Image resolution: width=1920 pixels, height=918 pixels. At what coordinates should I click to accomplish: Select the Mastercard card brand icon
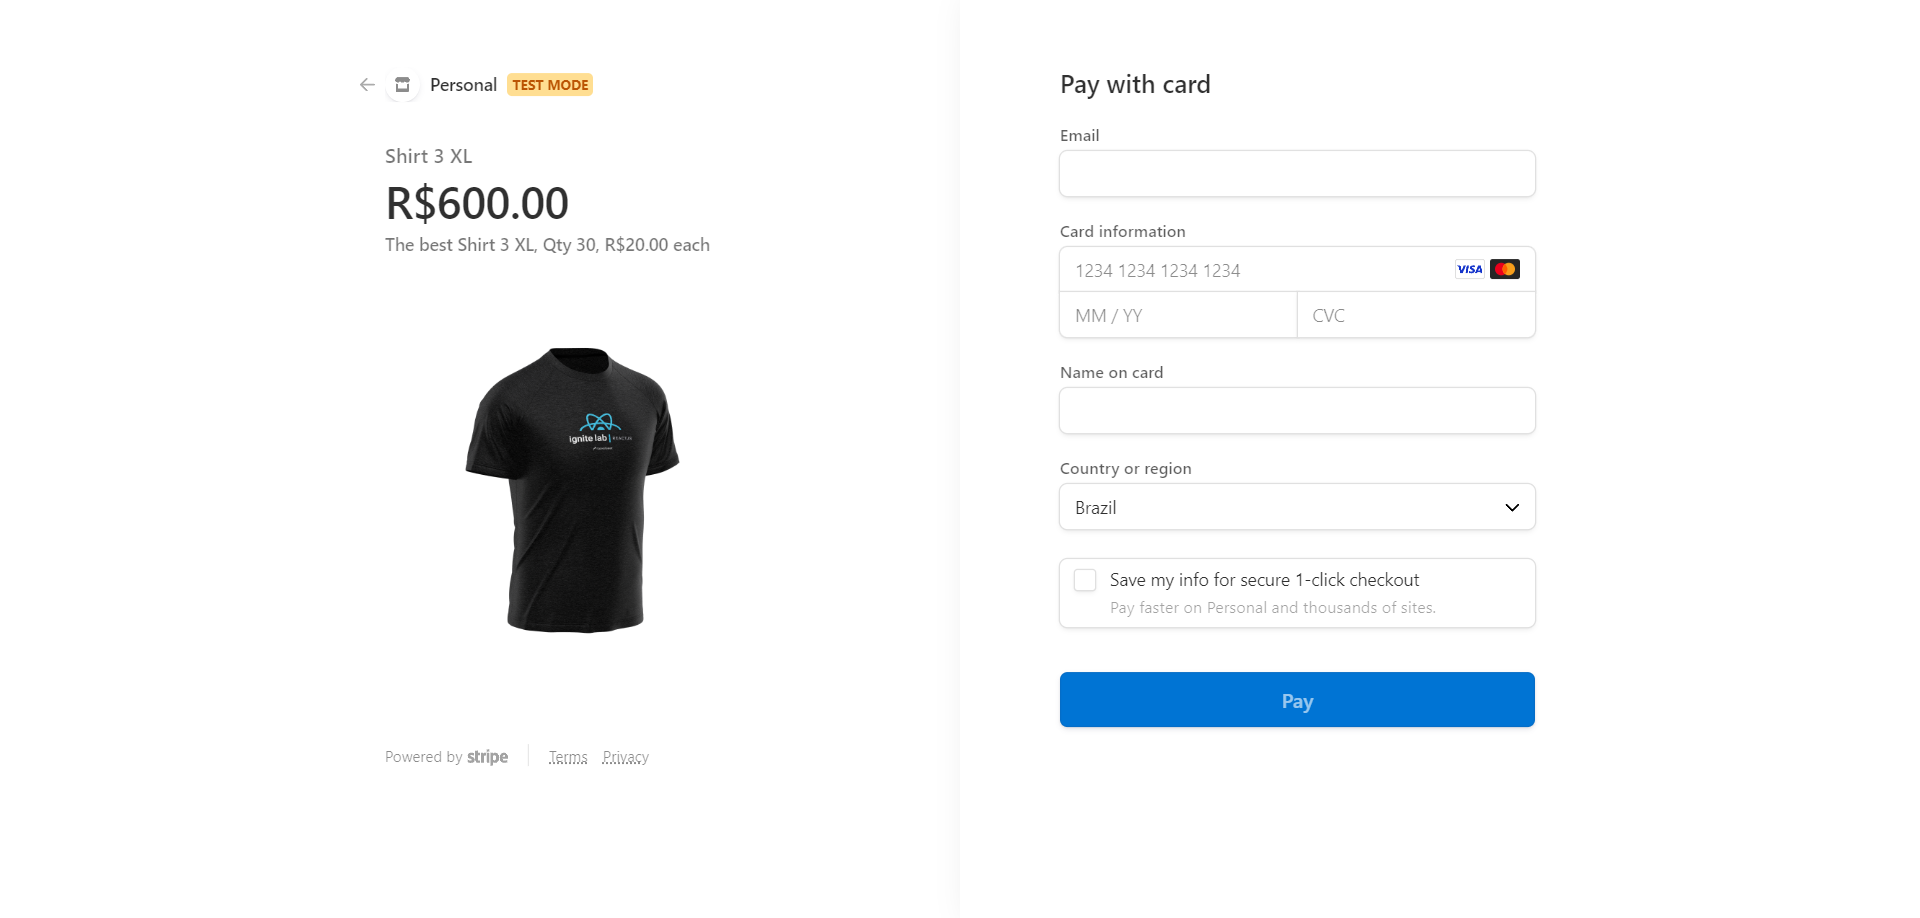(1505, 268)
